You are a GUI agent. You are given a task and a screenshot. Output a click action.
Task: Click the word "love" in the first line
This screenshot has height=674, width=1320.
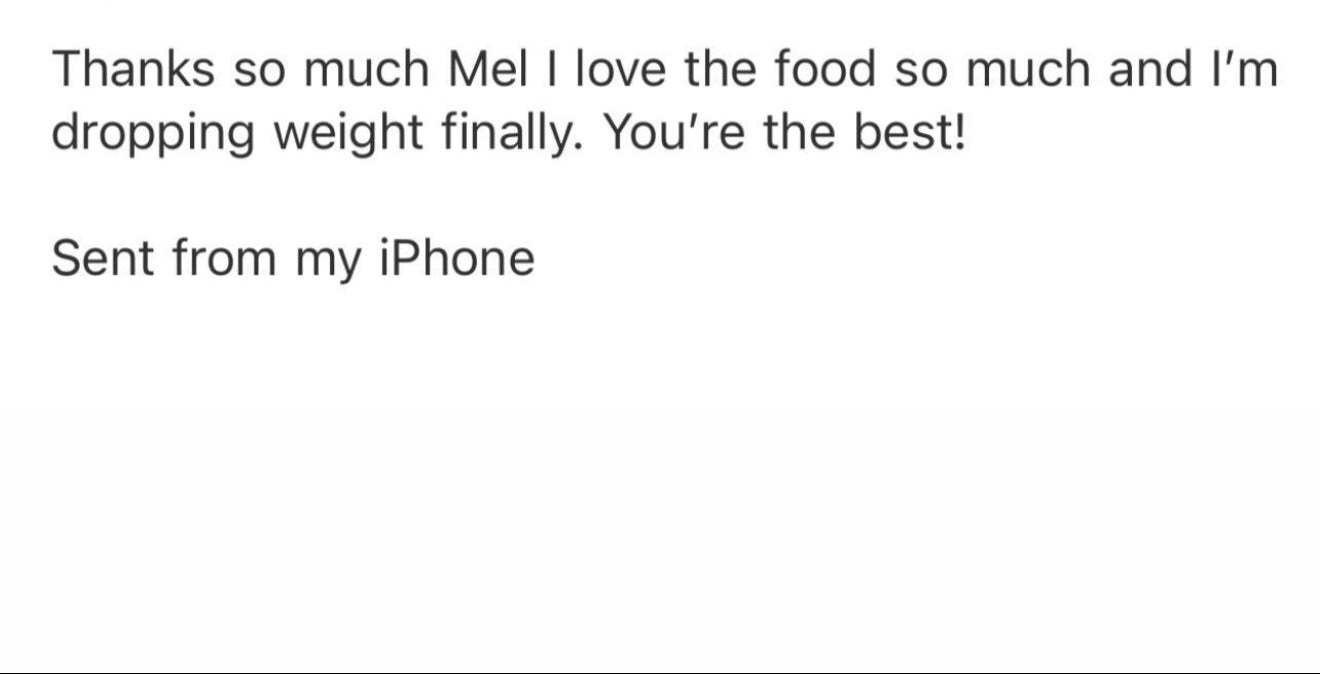pos(628,70)
